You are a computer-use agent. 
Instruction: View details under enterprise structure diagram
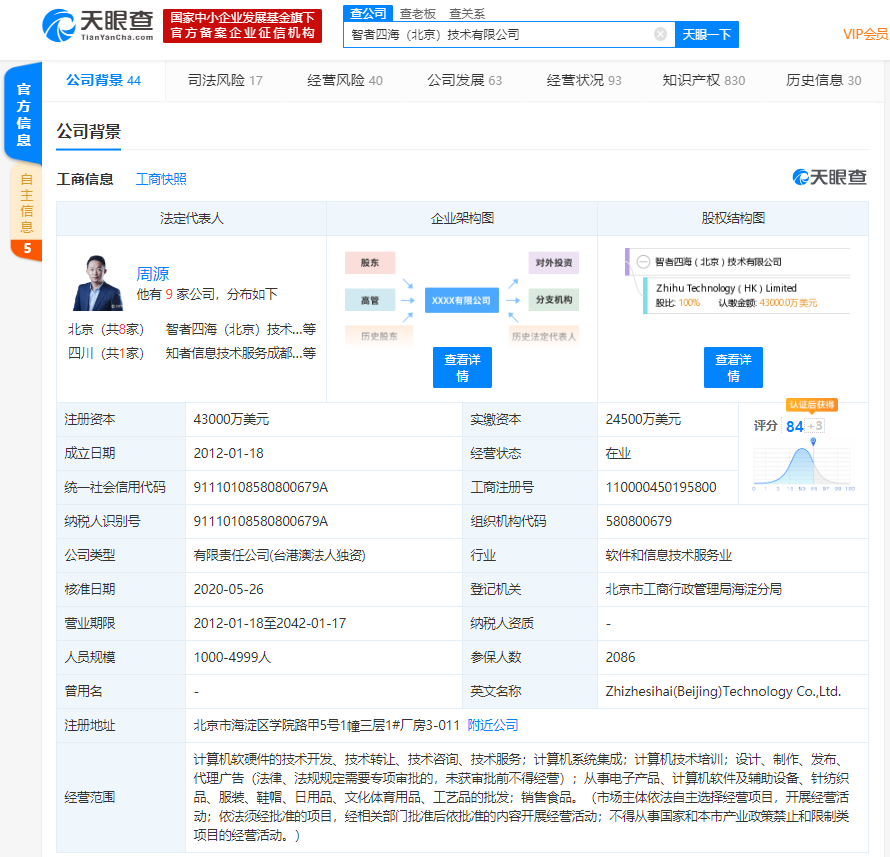[462, 367]
